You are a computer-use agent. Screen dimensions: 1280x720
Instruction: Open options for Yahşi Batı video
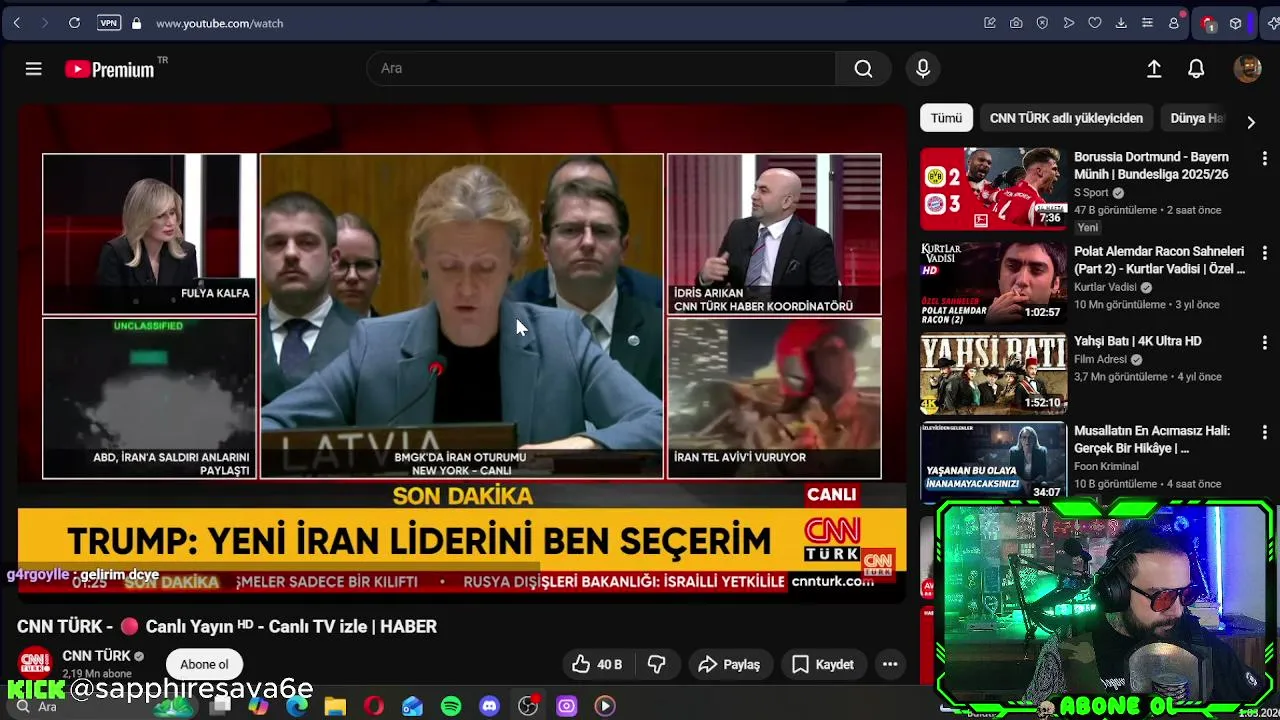click(1264, 343)
